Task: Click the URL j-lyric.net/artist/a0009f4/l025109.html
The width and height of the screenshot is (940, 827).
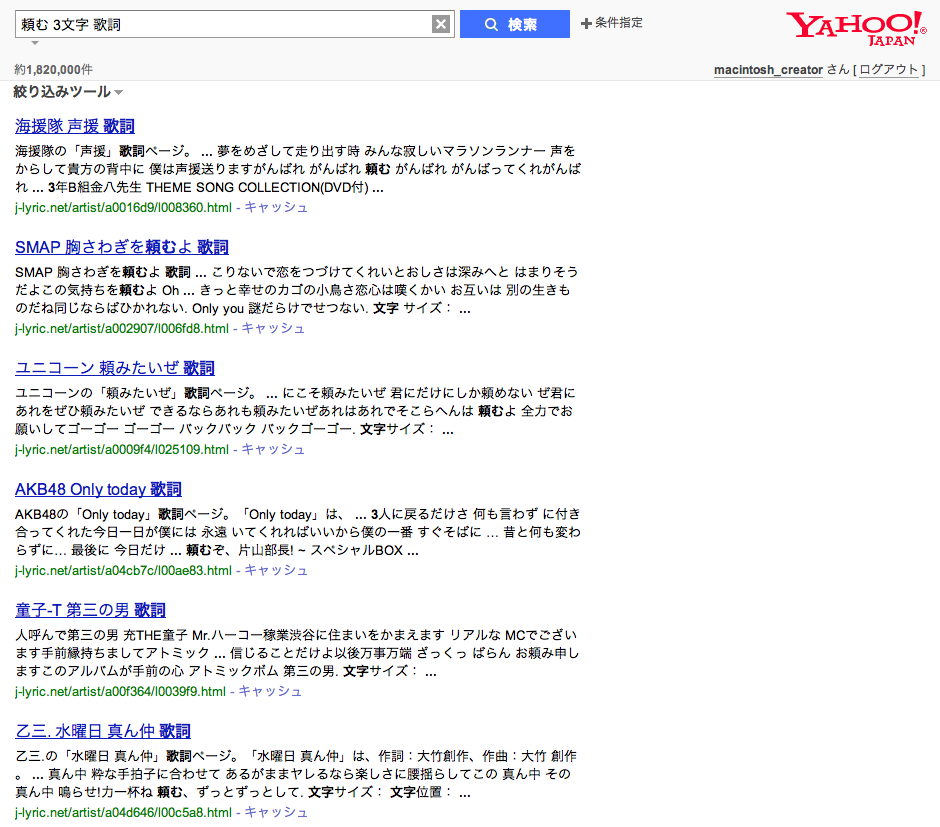Action: pyautogui.click(x=122, y=450)
